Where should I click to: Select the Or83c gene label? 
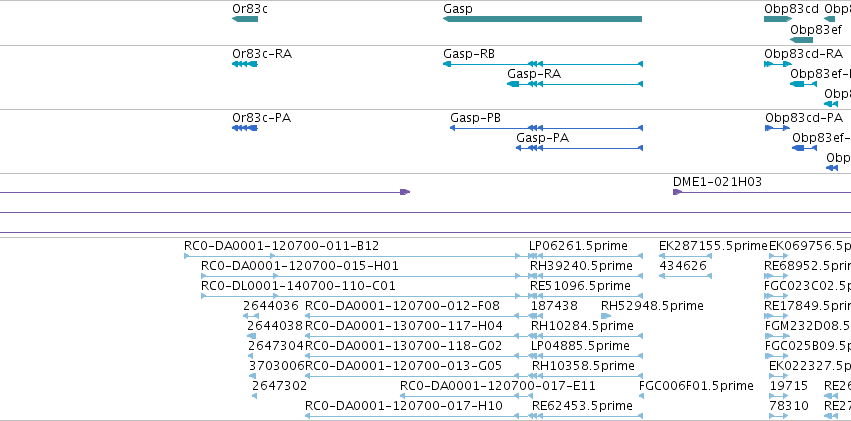(250, 9)
